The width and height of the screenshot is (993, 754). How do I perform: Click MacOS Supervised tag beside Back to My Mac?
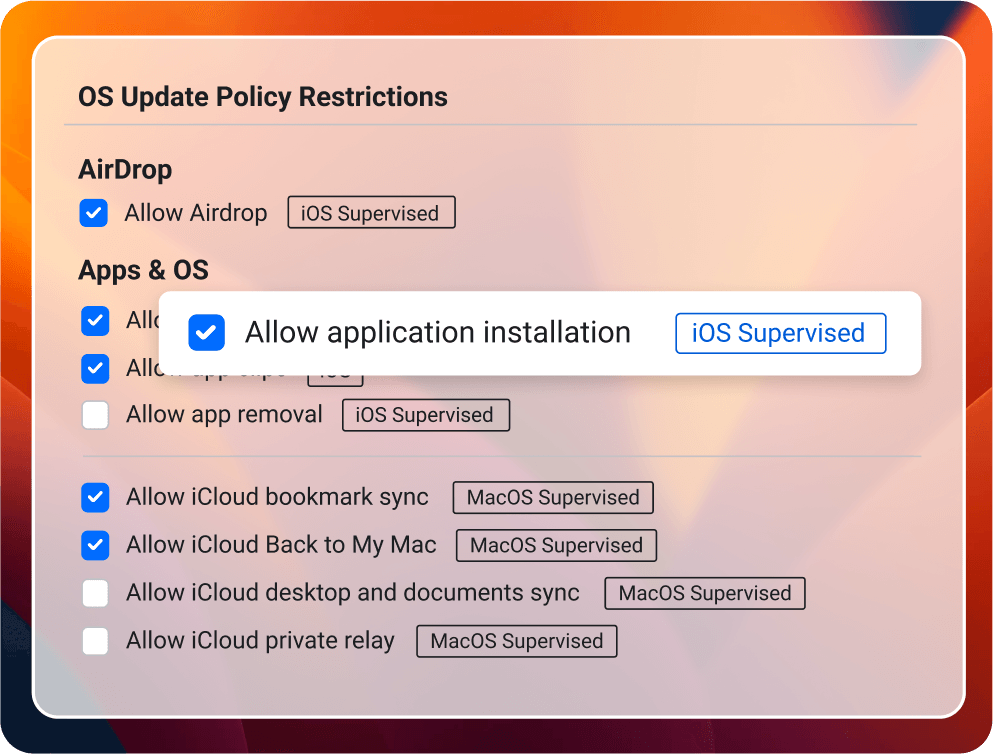pos(556,545)
